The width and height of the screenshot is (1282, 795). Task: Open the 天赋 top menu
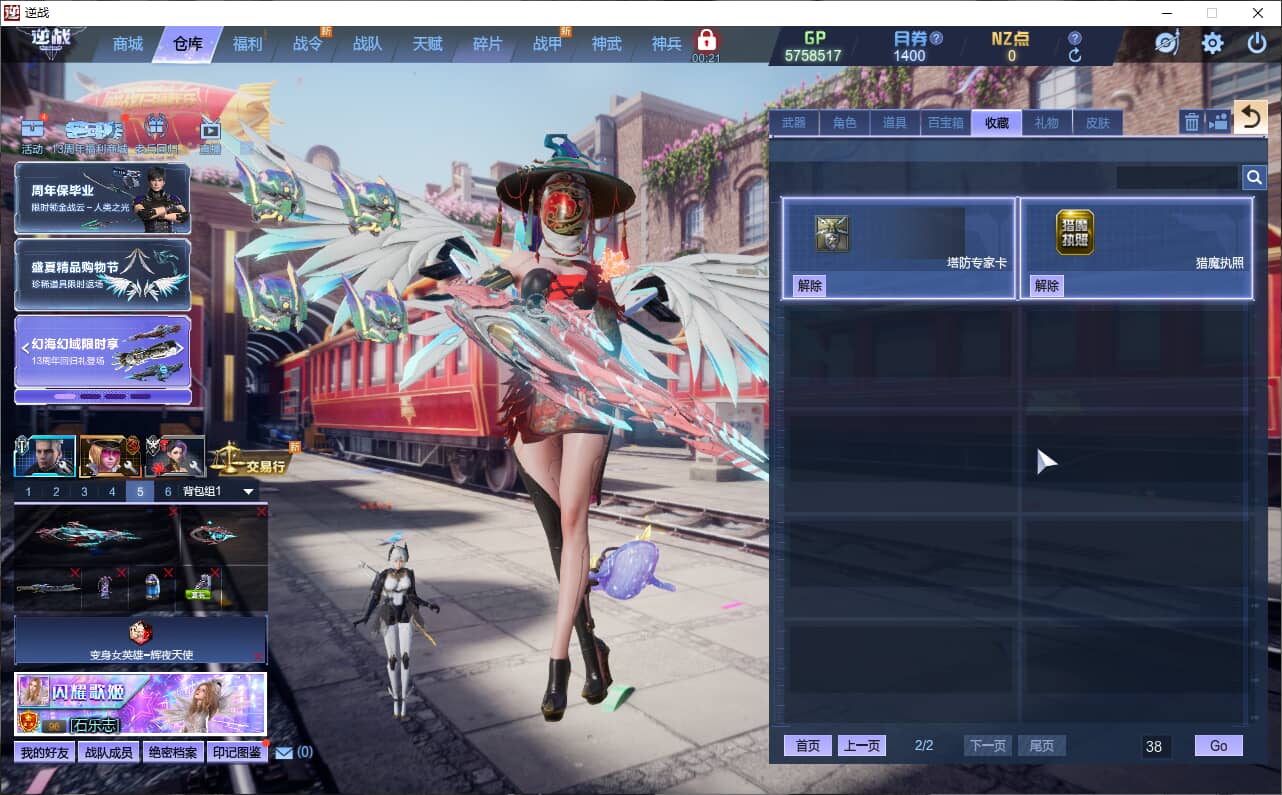click(427, 44)
